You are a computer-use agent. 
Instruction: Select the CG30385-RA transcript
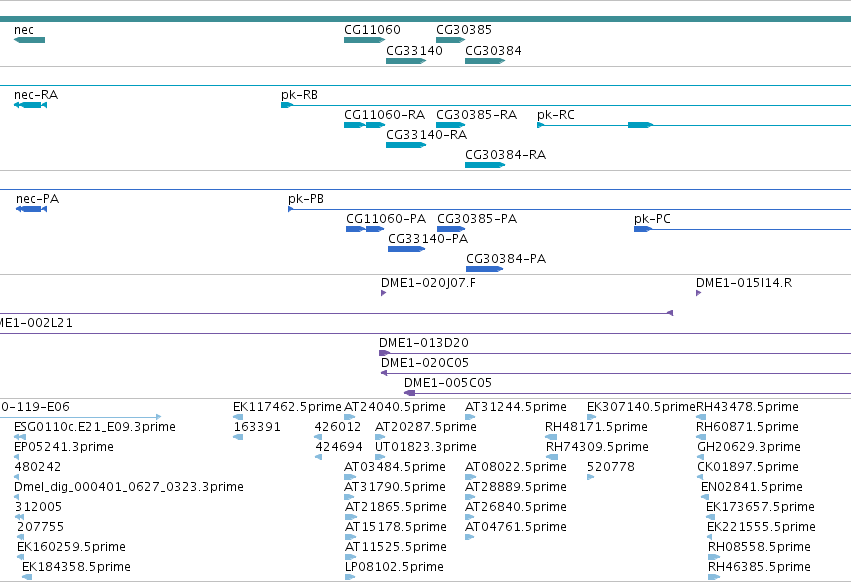click(450, 125)
